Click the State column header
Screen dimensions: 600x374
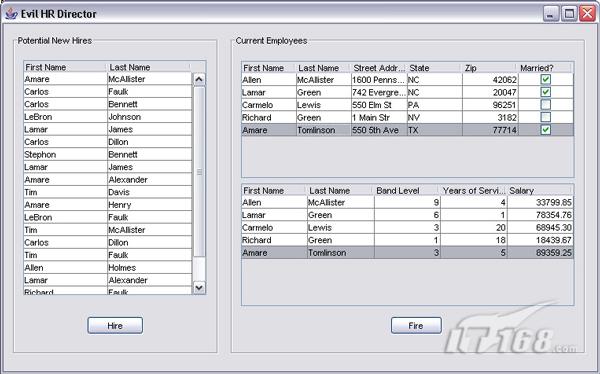tap(435, 68)
